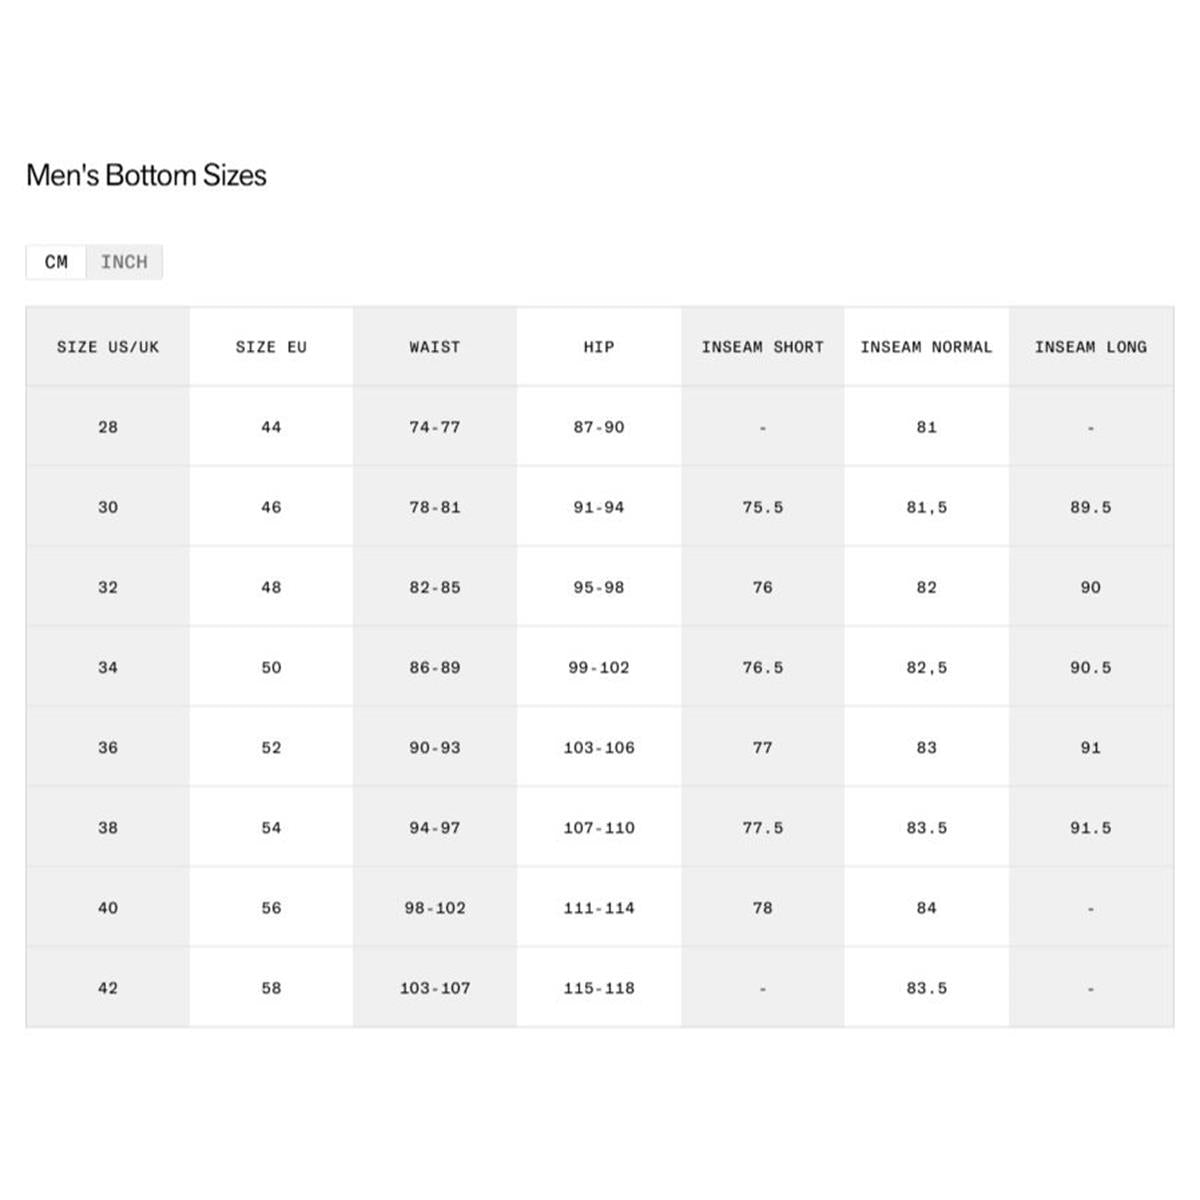Screen dimensions: 1200x1200
Task: Click inseam long value 89.5
Action: click(x=1091, y=507)
